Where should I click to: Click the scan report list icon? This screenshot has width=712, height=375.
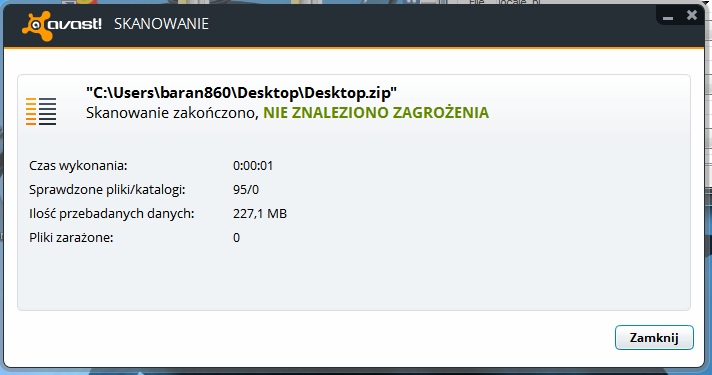pyautogui.click(x=41, y=111)
